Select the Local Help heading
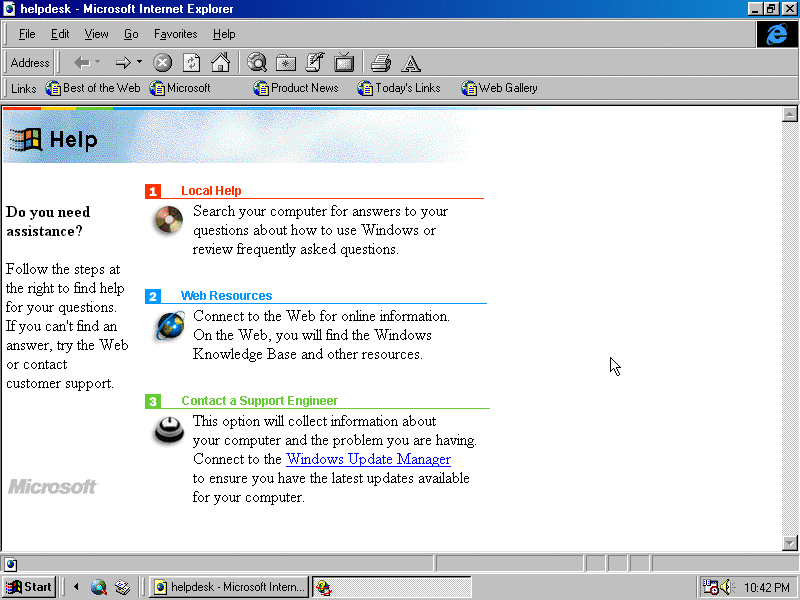Screen dimensions: 800x600 pyautogui.click(x=211, y=191)
